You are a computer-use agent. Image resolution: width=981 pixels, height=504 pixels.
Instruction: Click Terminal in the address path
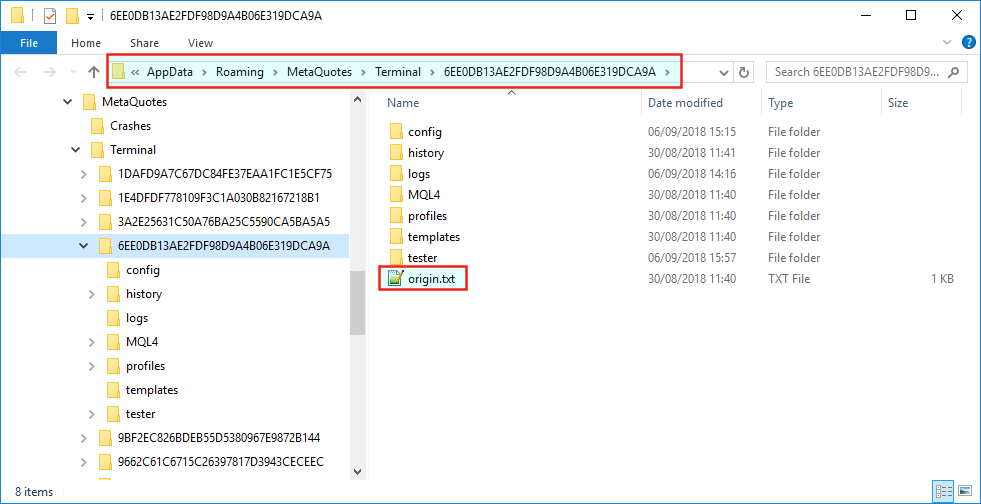(398, 72)
